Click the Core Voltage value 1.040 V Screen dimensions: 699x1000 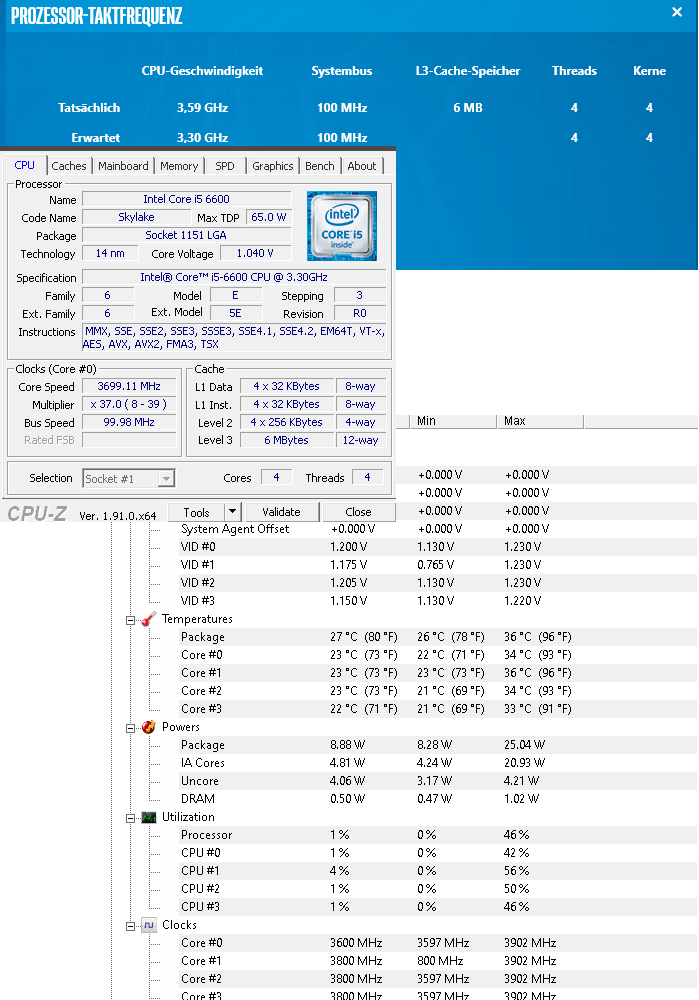tap(255, 253)
